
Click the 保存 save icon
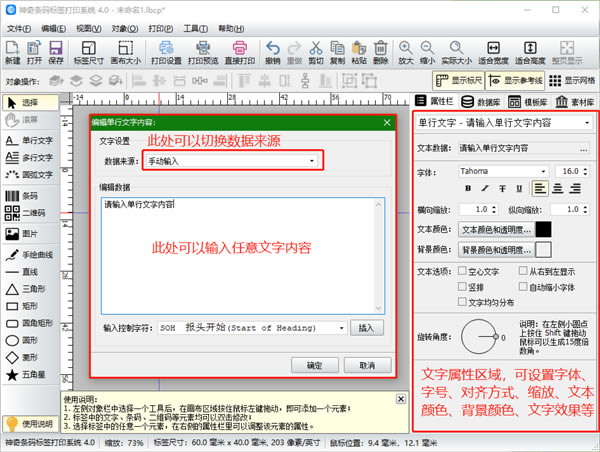click(x=56, y=52)
